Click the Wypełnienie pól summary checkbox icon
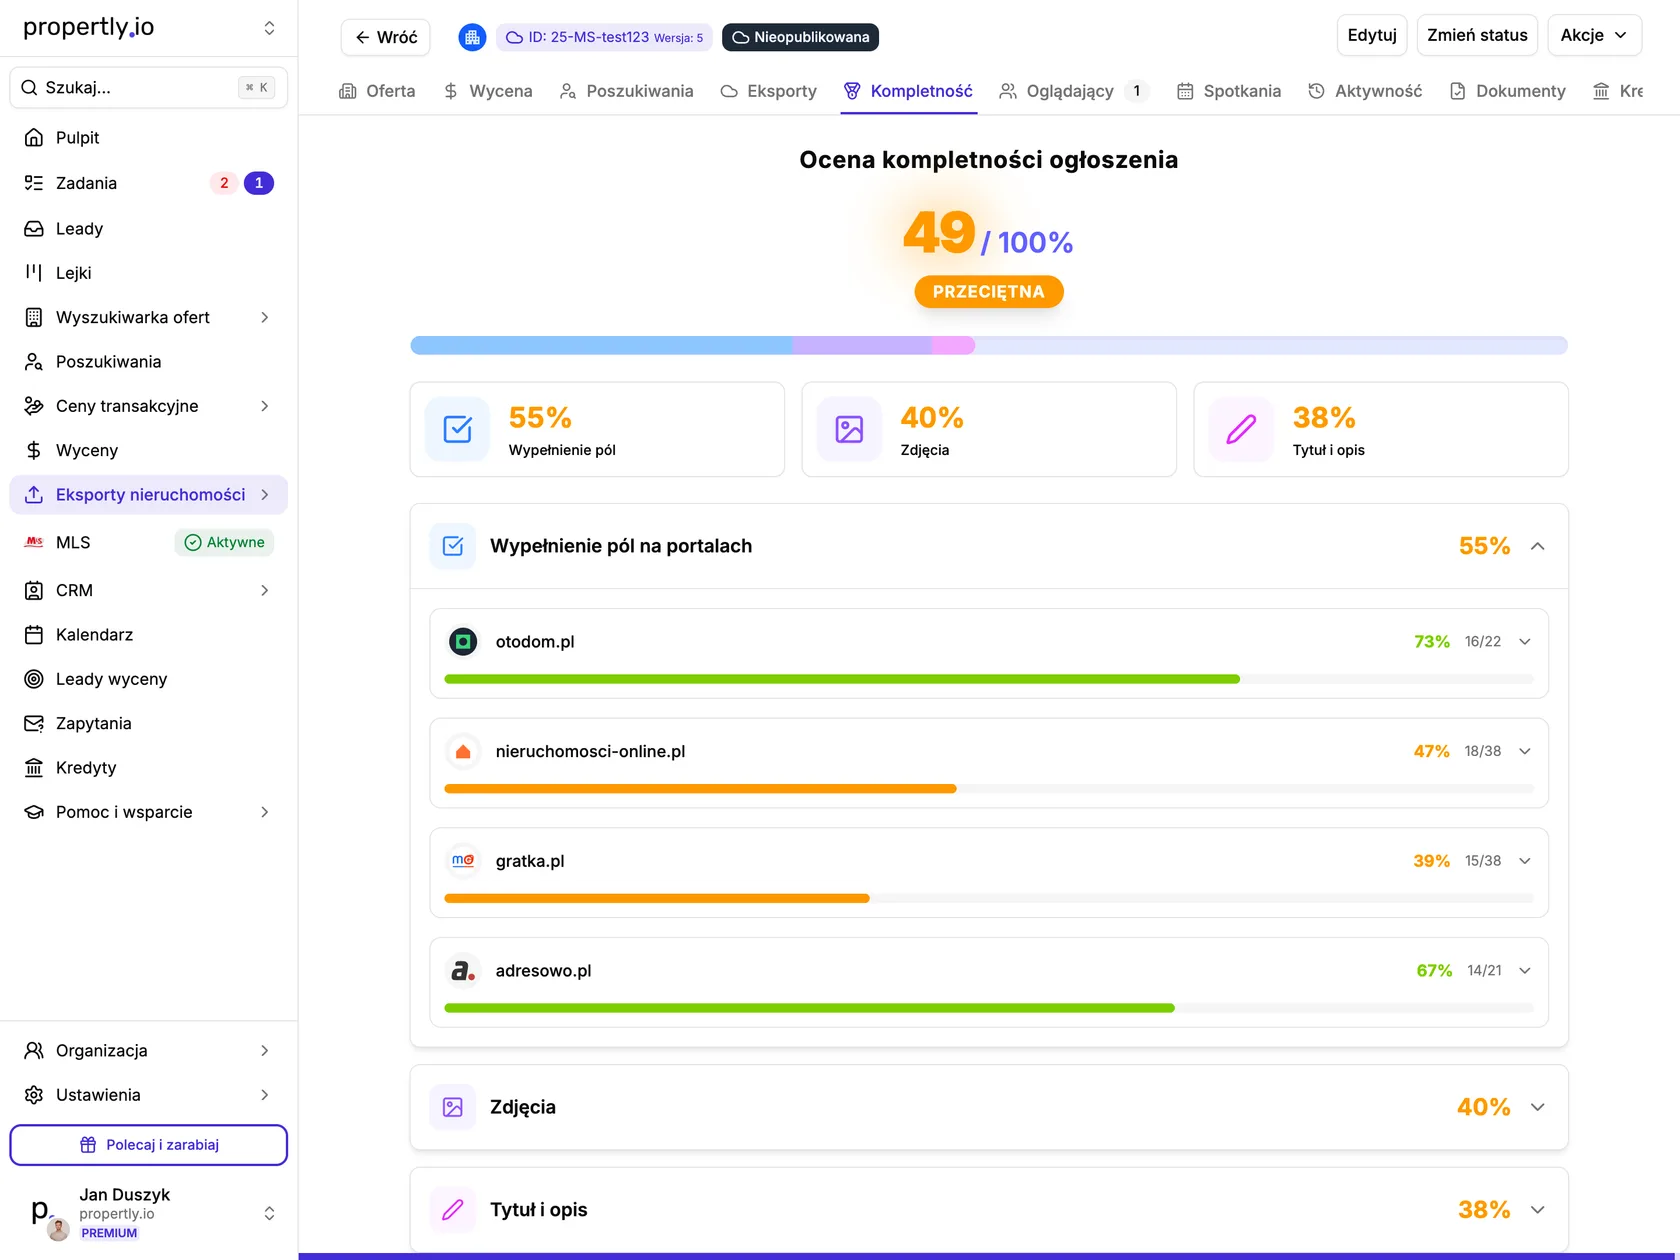 [x=457, y=429]
